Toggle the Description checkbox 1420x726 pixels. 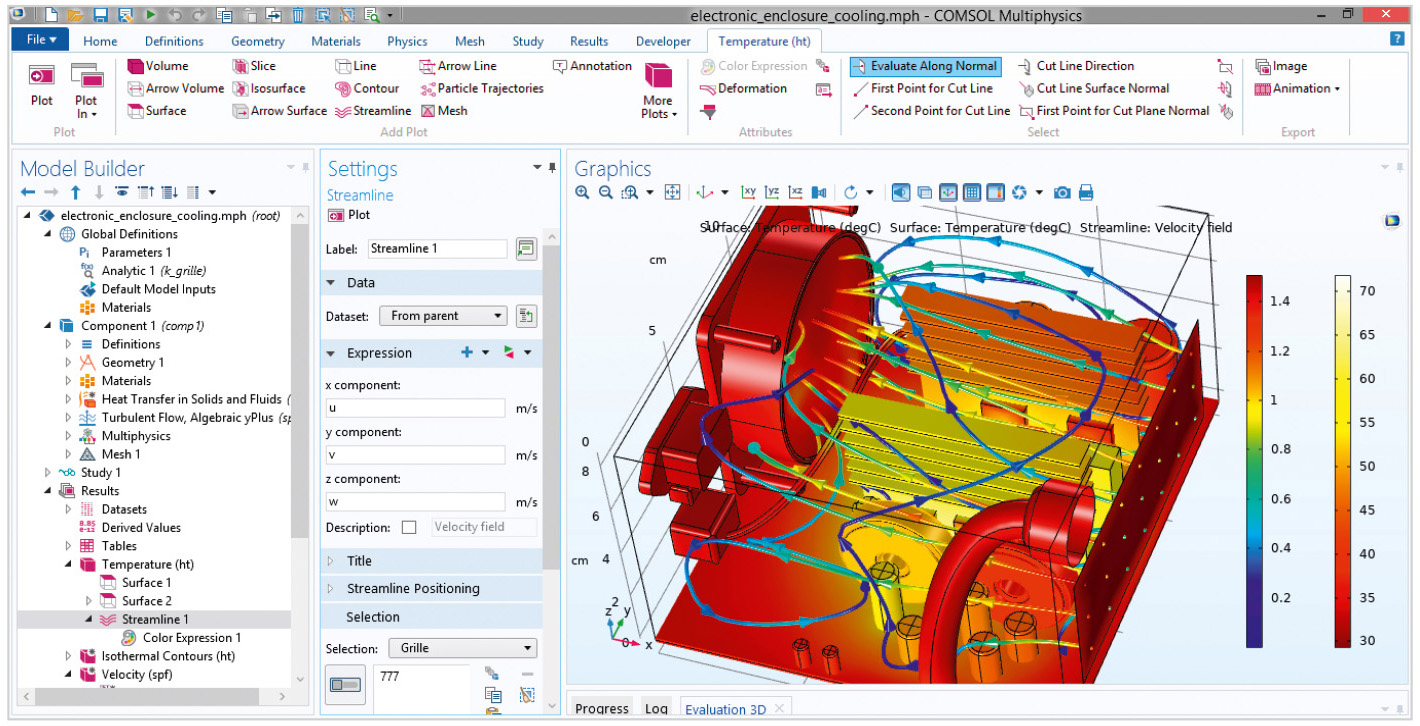(408, 527)
